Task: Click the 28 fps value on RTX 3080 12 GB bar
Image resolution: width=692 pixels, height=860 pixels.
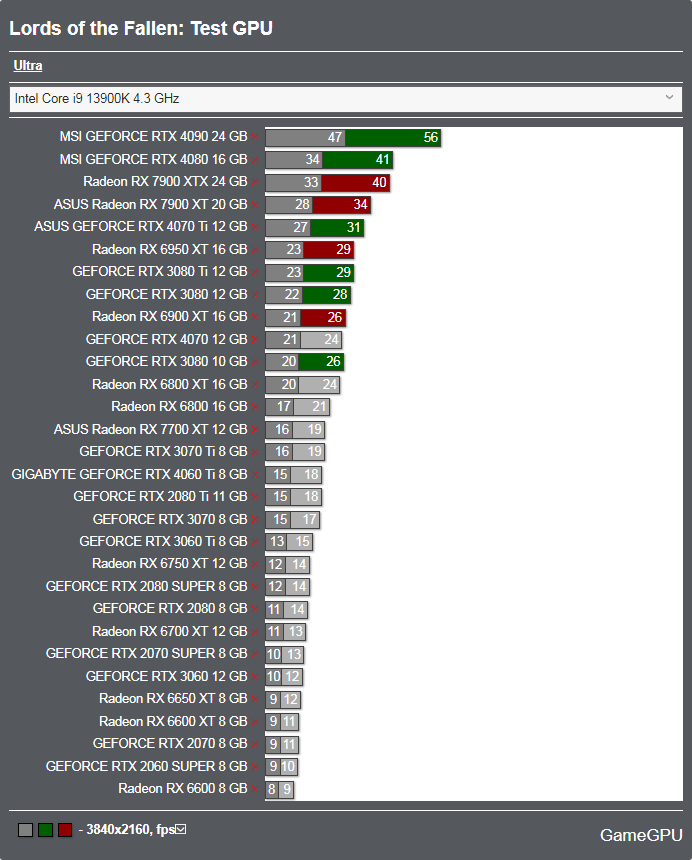Action: (340, 295)
